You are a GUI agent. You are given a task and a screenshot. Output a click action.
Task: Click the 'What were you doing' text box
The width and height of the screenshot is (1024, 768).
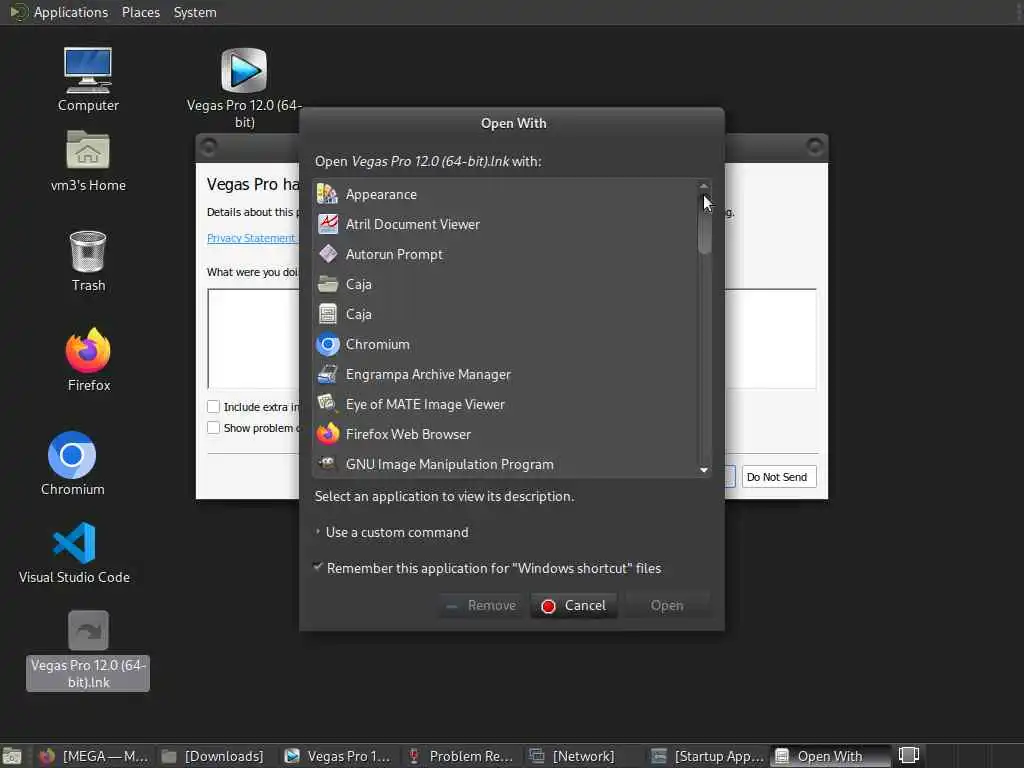[x=253, y=338]
